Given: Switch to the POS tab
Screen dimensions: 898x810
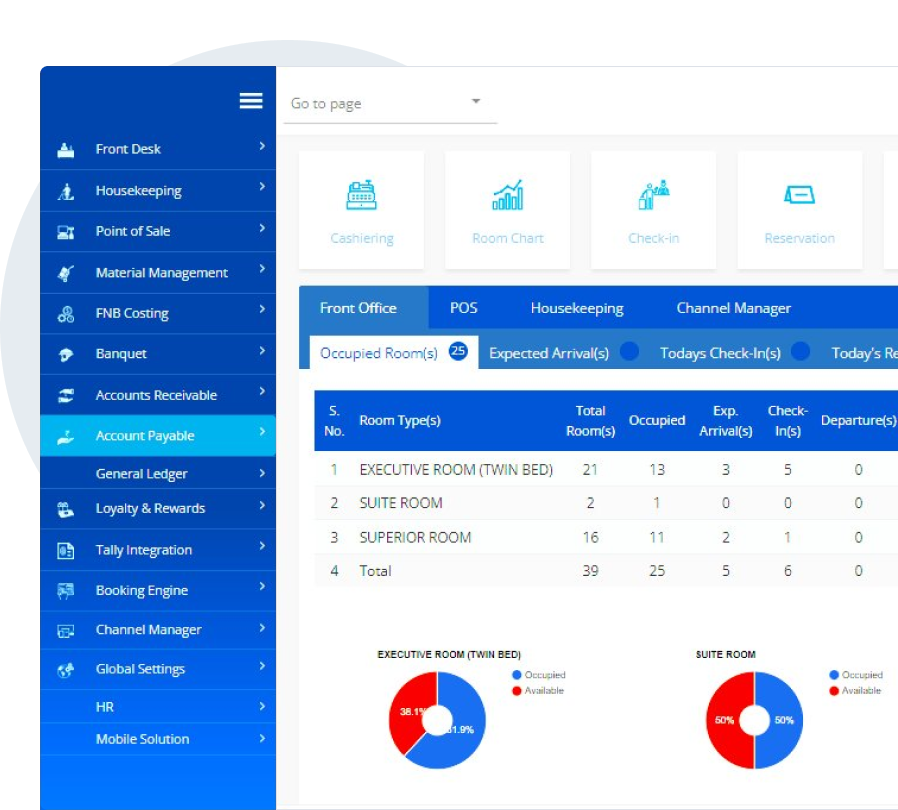Looking at the screenshot, I should tap(462, 308).
